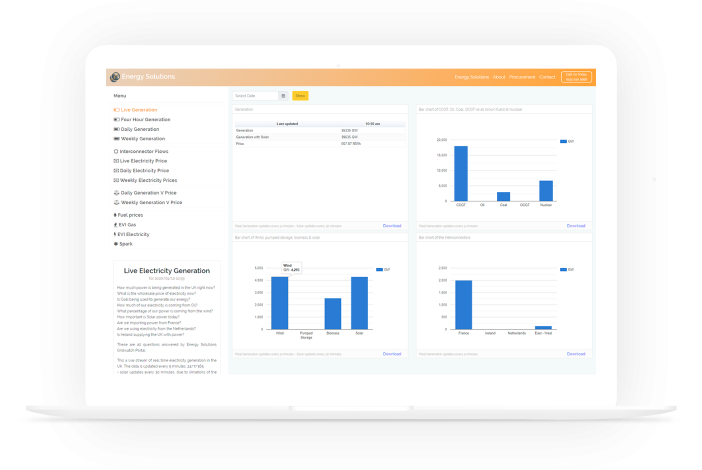Screen dimensions: 702x470
Task: Download the interconnectors bar chart data
Action: click(x=576, y=354)
